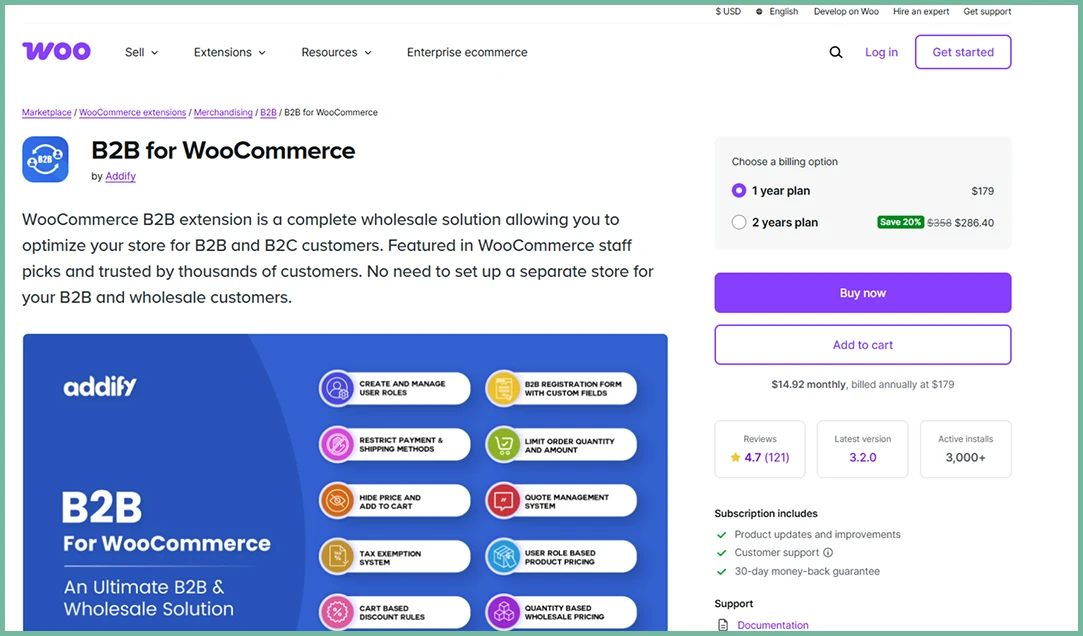Open Enterprise ecommerce page
Image resolution: width=1083 pixels, height=636 pixels.
pyautogui.click(x=467, y=52)
